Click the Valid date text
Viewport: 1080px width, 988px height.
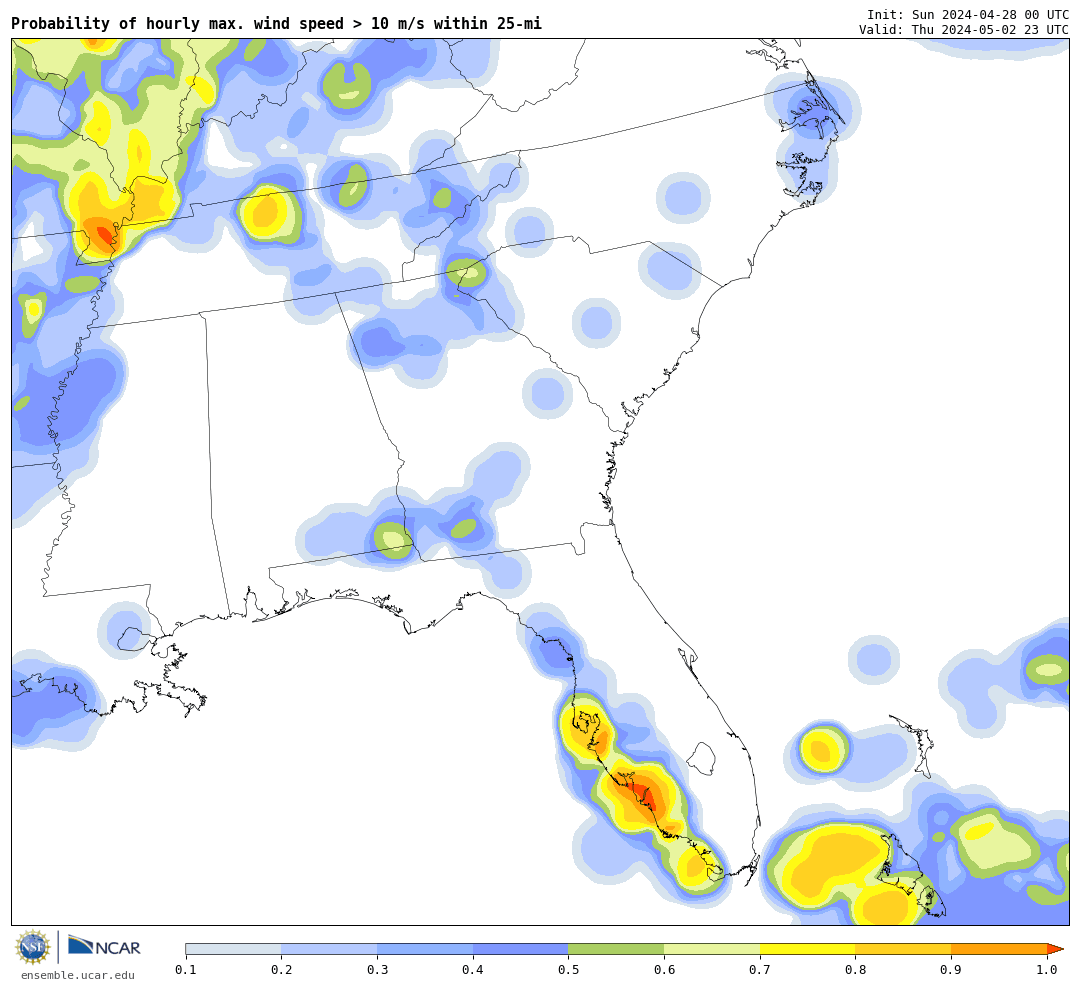[x=964, y=30]
